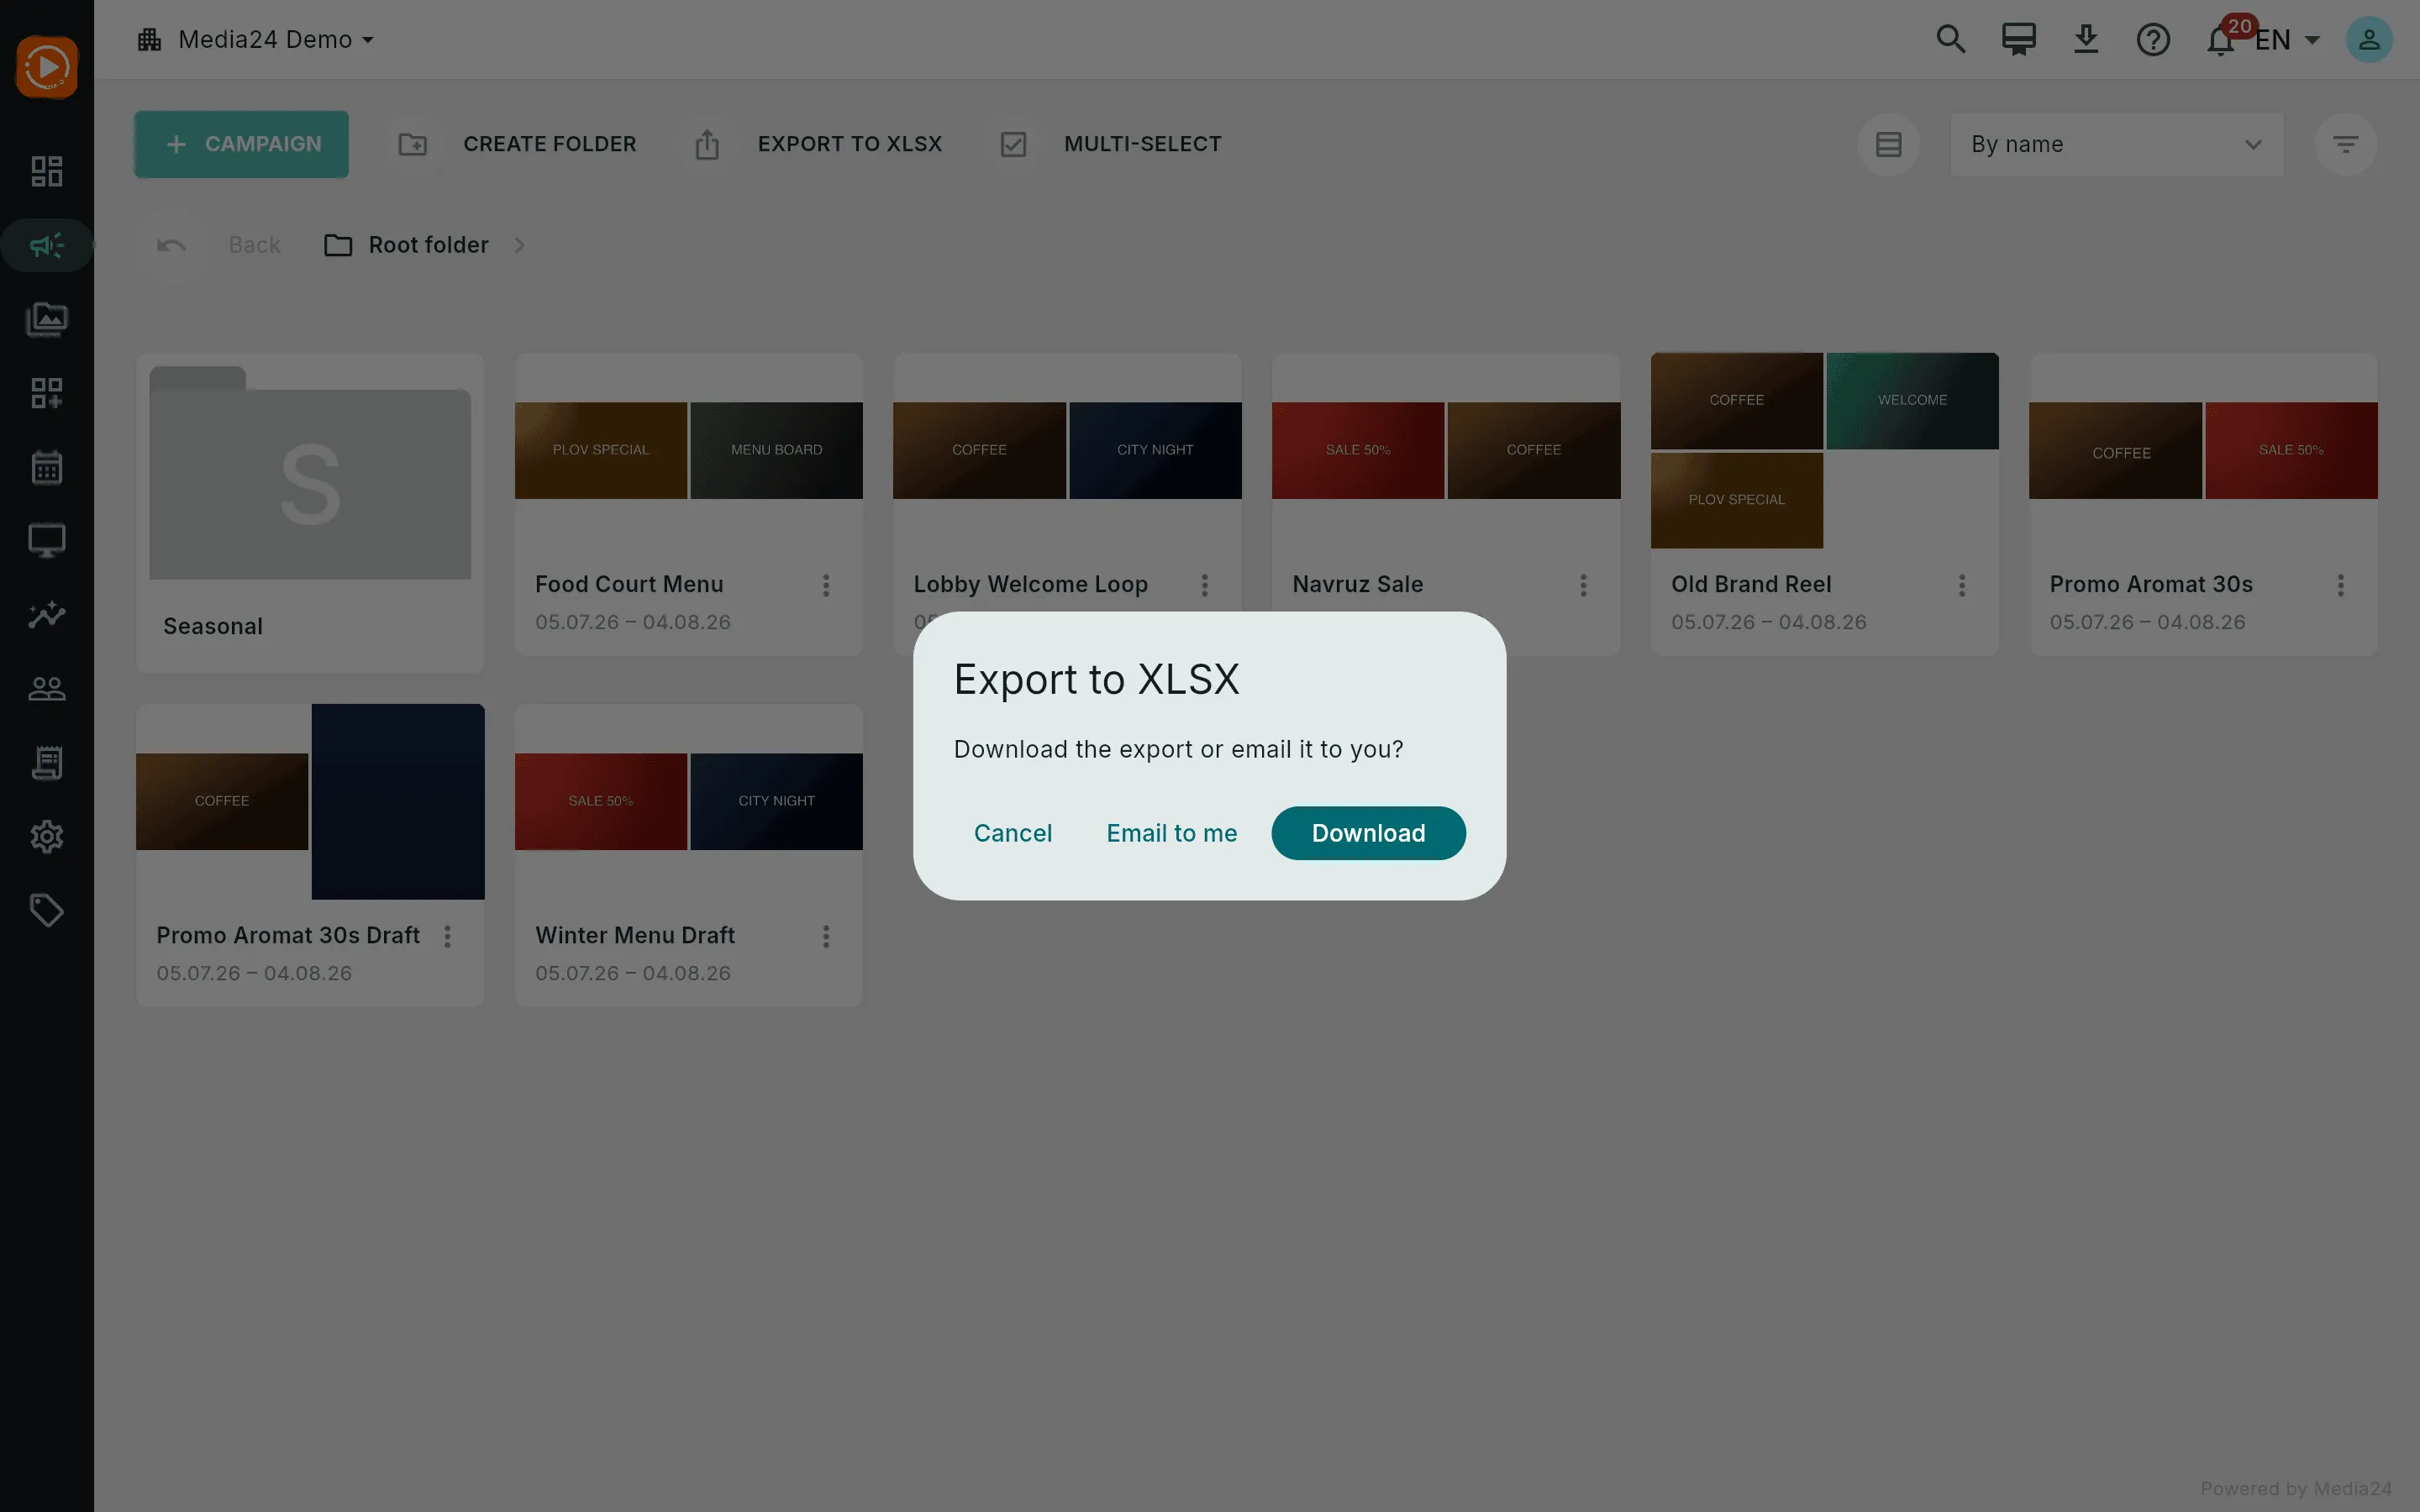Viewport: 2420px width, 1512px height.
Task: Open the user profile avatar
Action: [x=2369, y=39]
